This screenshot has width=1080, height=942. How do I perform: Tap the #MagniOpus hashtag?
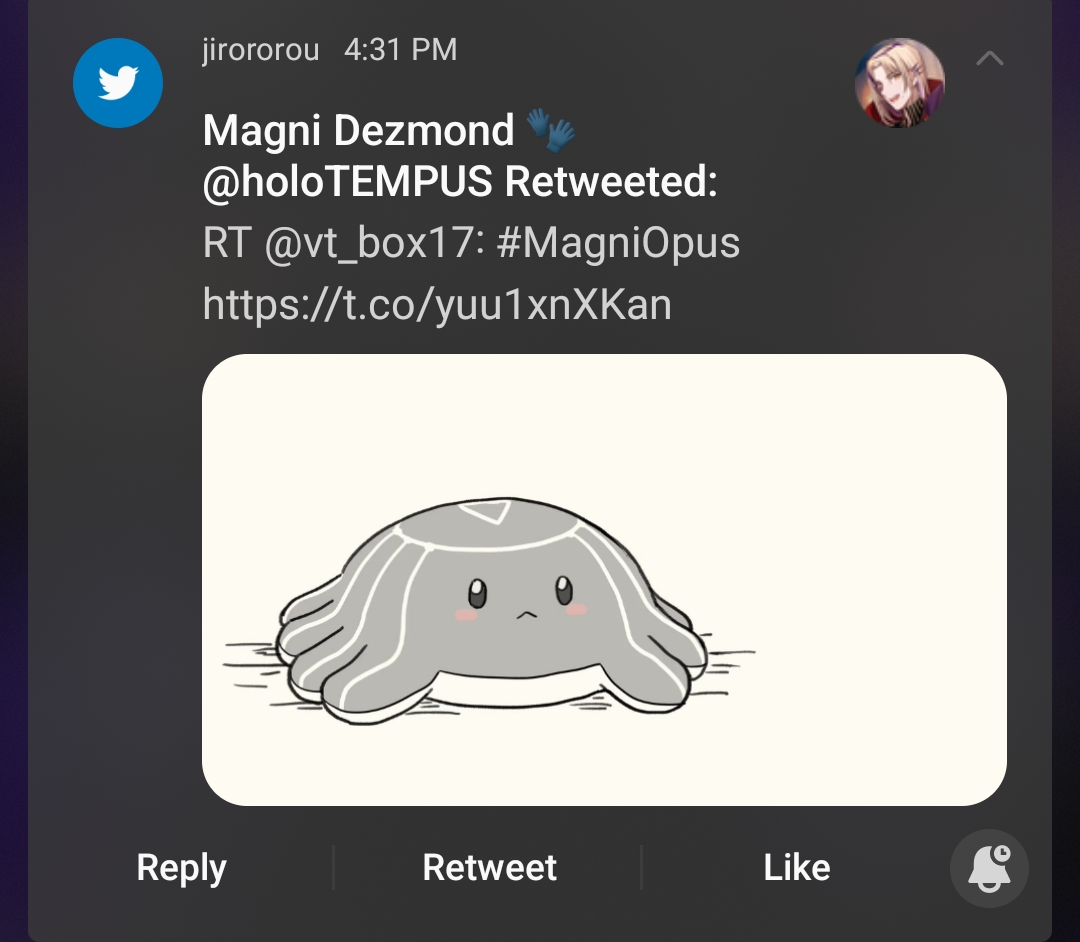click(x=617, y=243)
